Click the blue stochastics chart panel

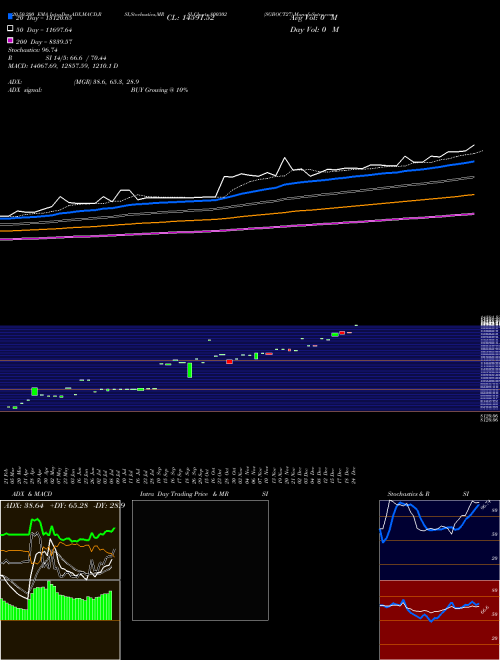coord(439,540)
